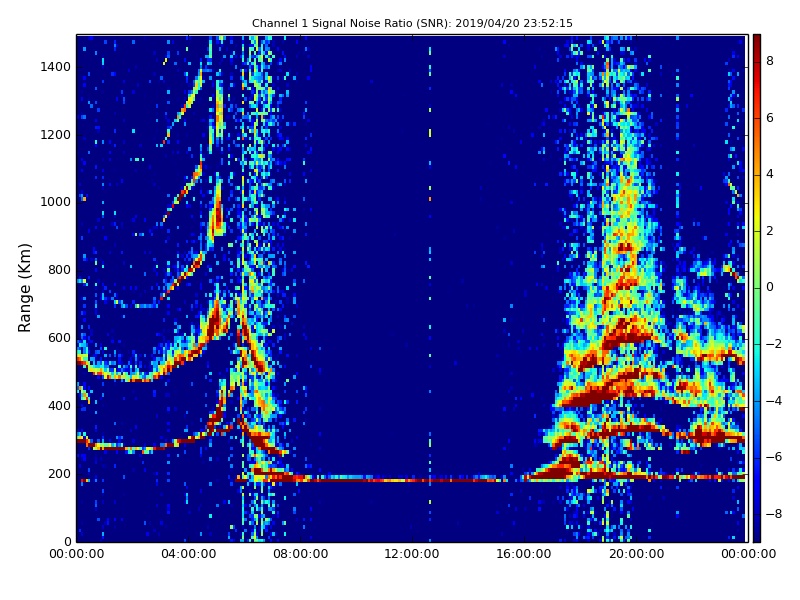Click the 16:00:00 time tick label

click(524, 554)
